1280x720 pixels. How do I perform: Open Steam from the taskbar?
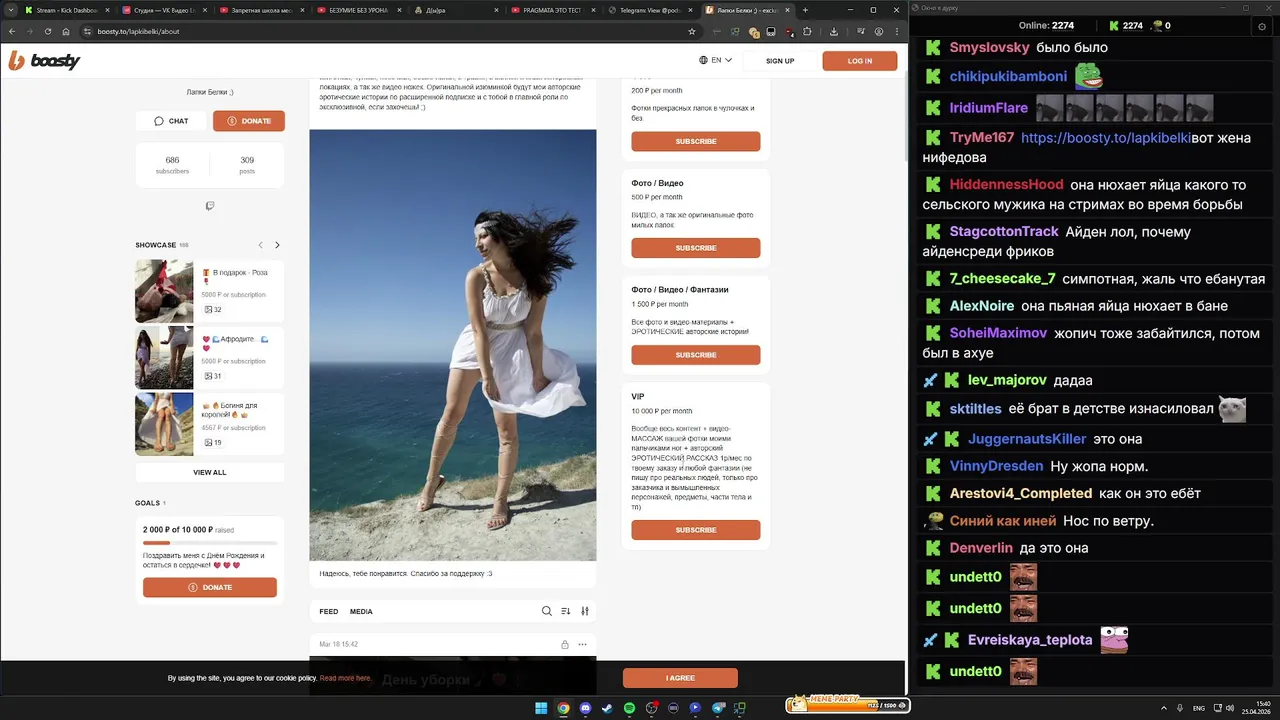pos(607,708)
